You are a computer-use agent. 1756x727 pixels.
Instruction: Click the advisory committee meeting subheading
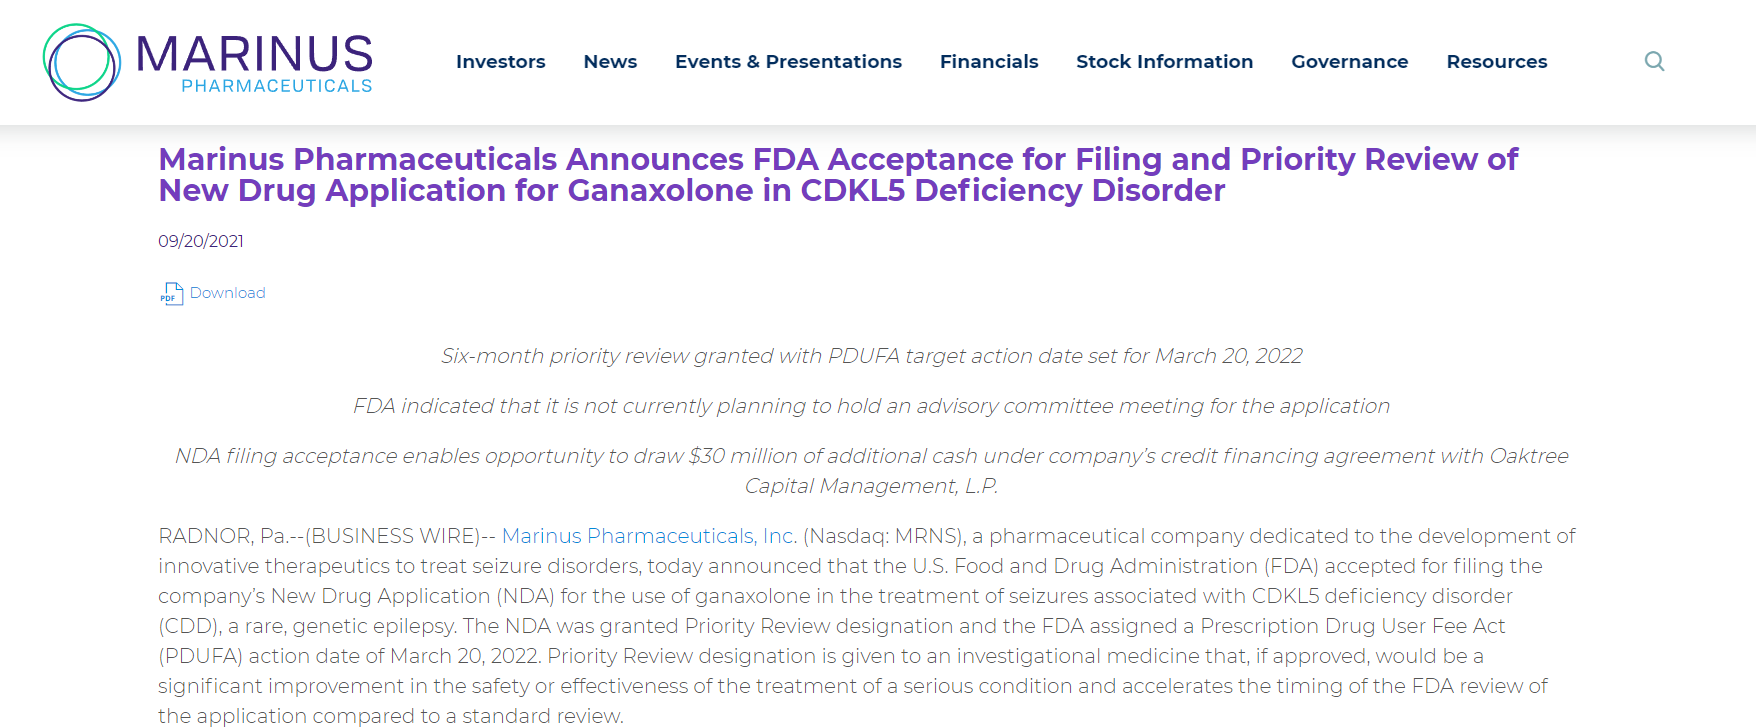871,406
